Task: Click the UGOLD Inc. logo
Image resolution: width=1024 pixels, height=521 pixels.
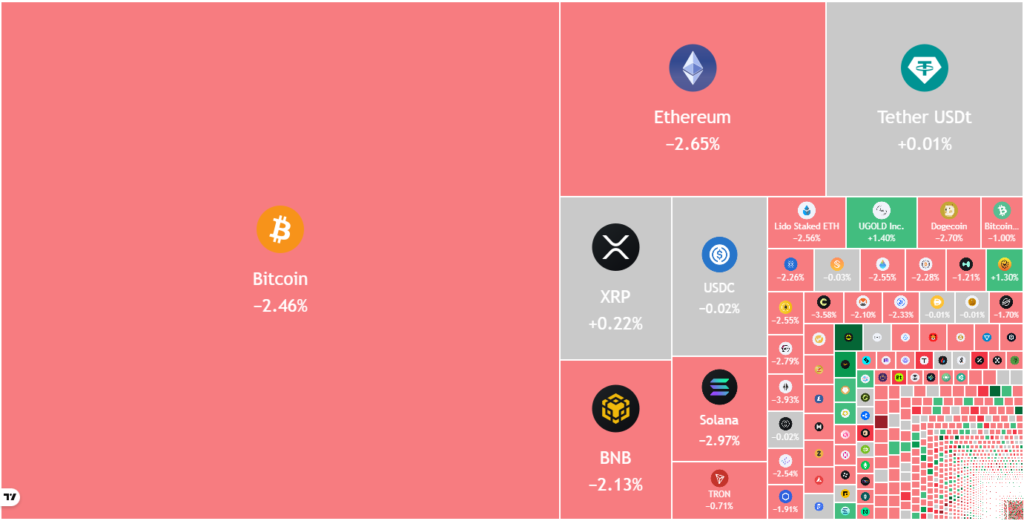Action: pyautogui.click(x=881, y=210)
